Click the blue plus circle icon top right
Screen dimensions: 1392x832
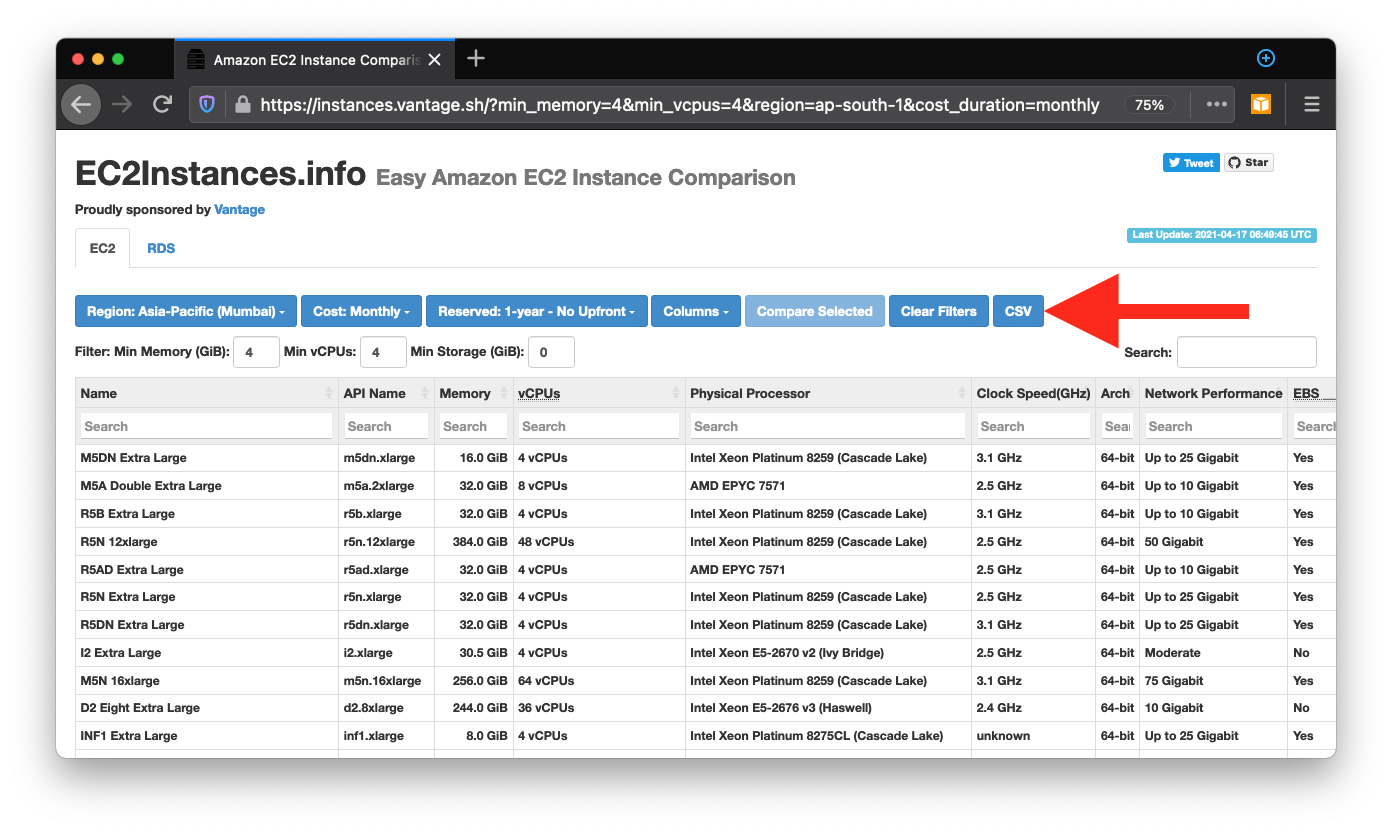(1266, 59)
